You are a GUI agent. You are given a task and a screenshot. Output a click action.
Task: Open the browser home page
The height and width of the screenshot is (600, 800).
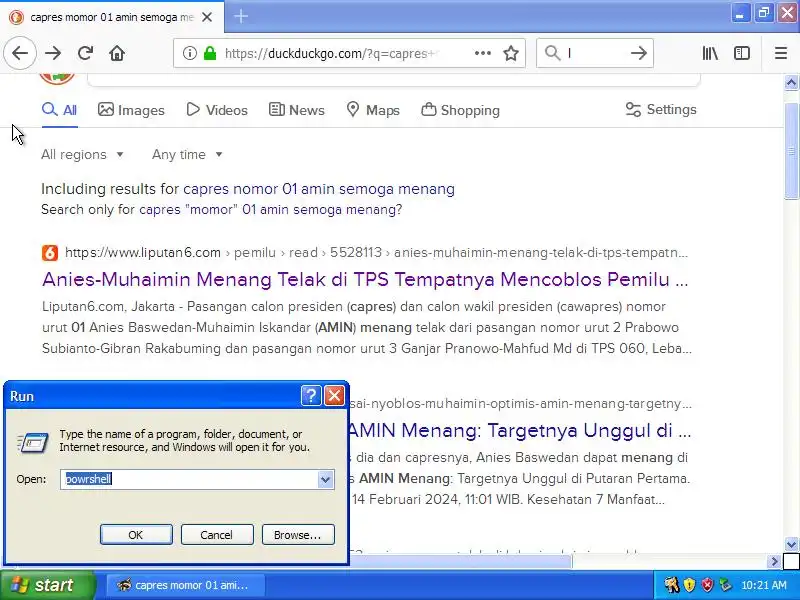[117, 53]
